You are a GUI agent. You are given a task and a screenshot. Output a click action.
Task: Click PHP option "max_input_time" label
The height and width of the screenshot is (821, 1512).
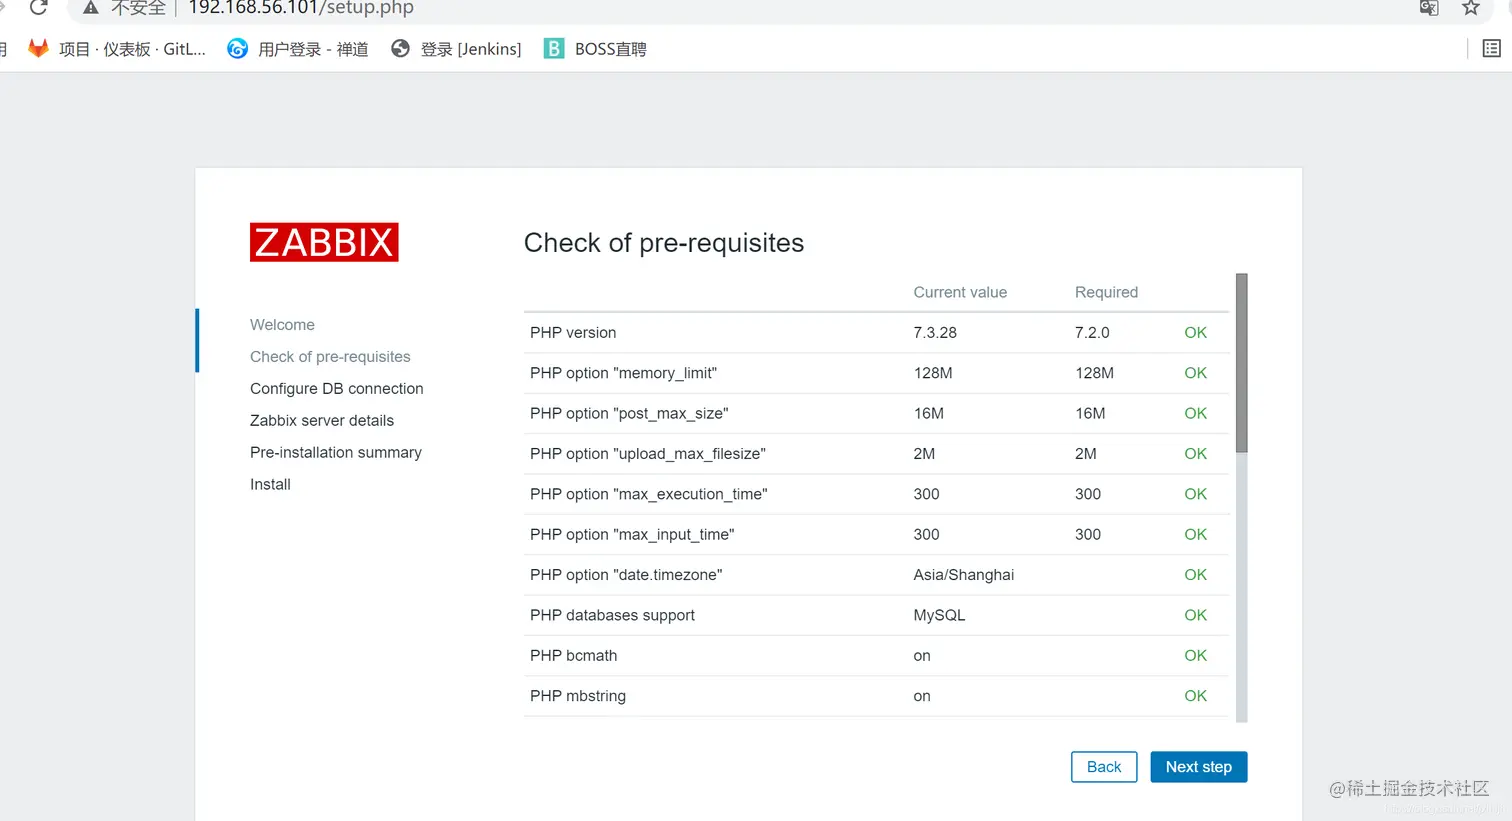pyautogui.click(x=632, y=535)
